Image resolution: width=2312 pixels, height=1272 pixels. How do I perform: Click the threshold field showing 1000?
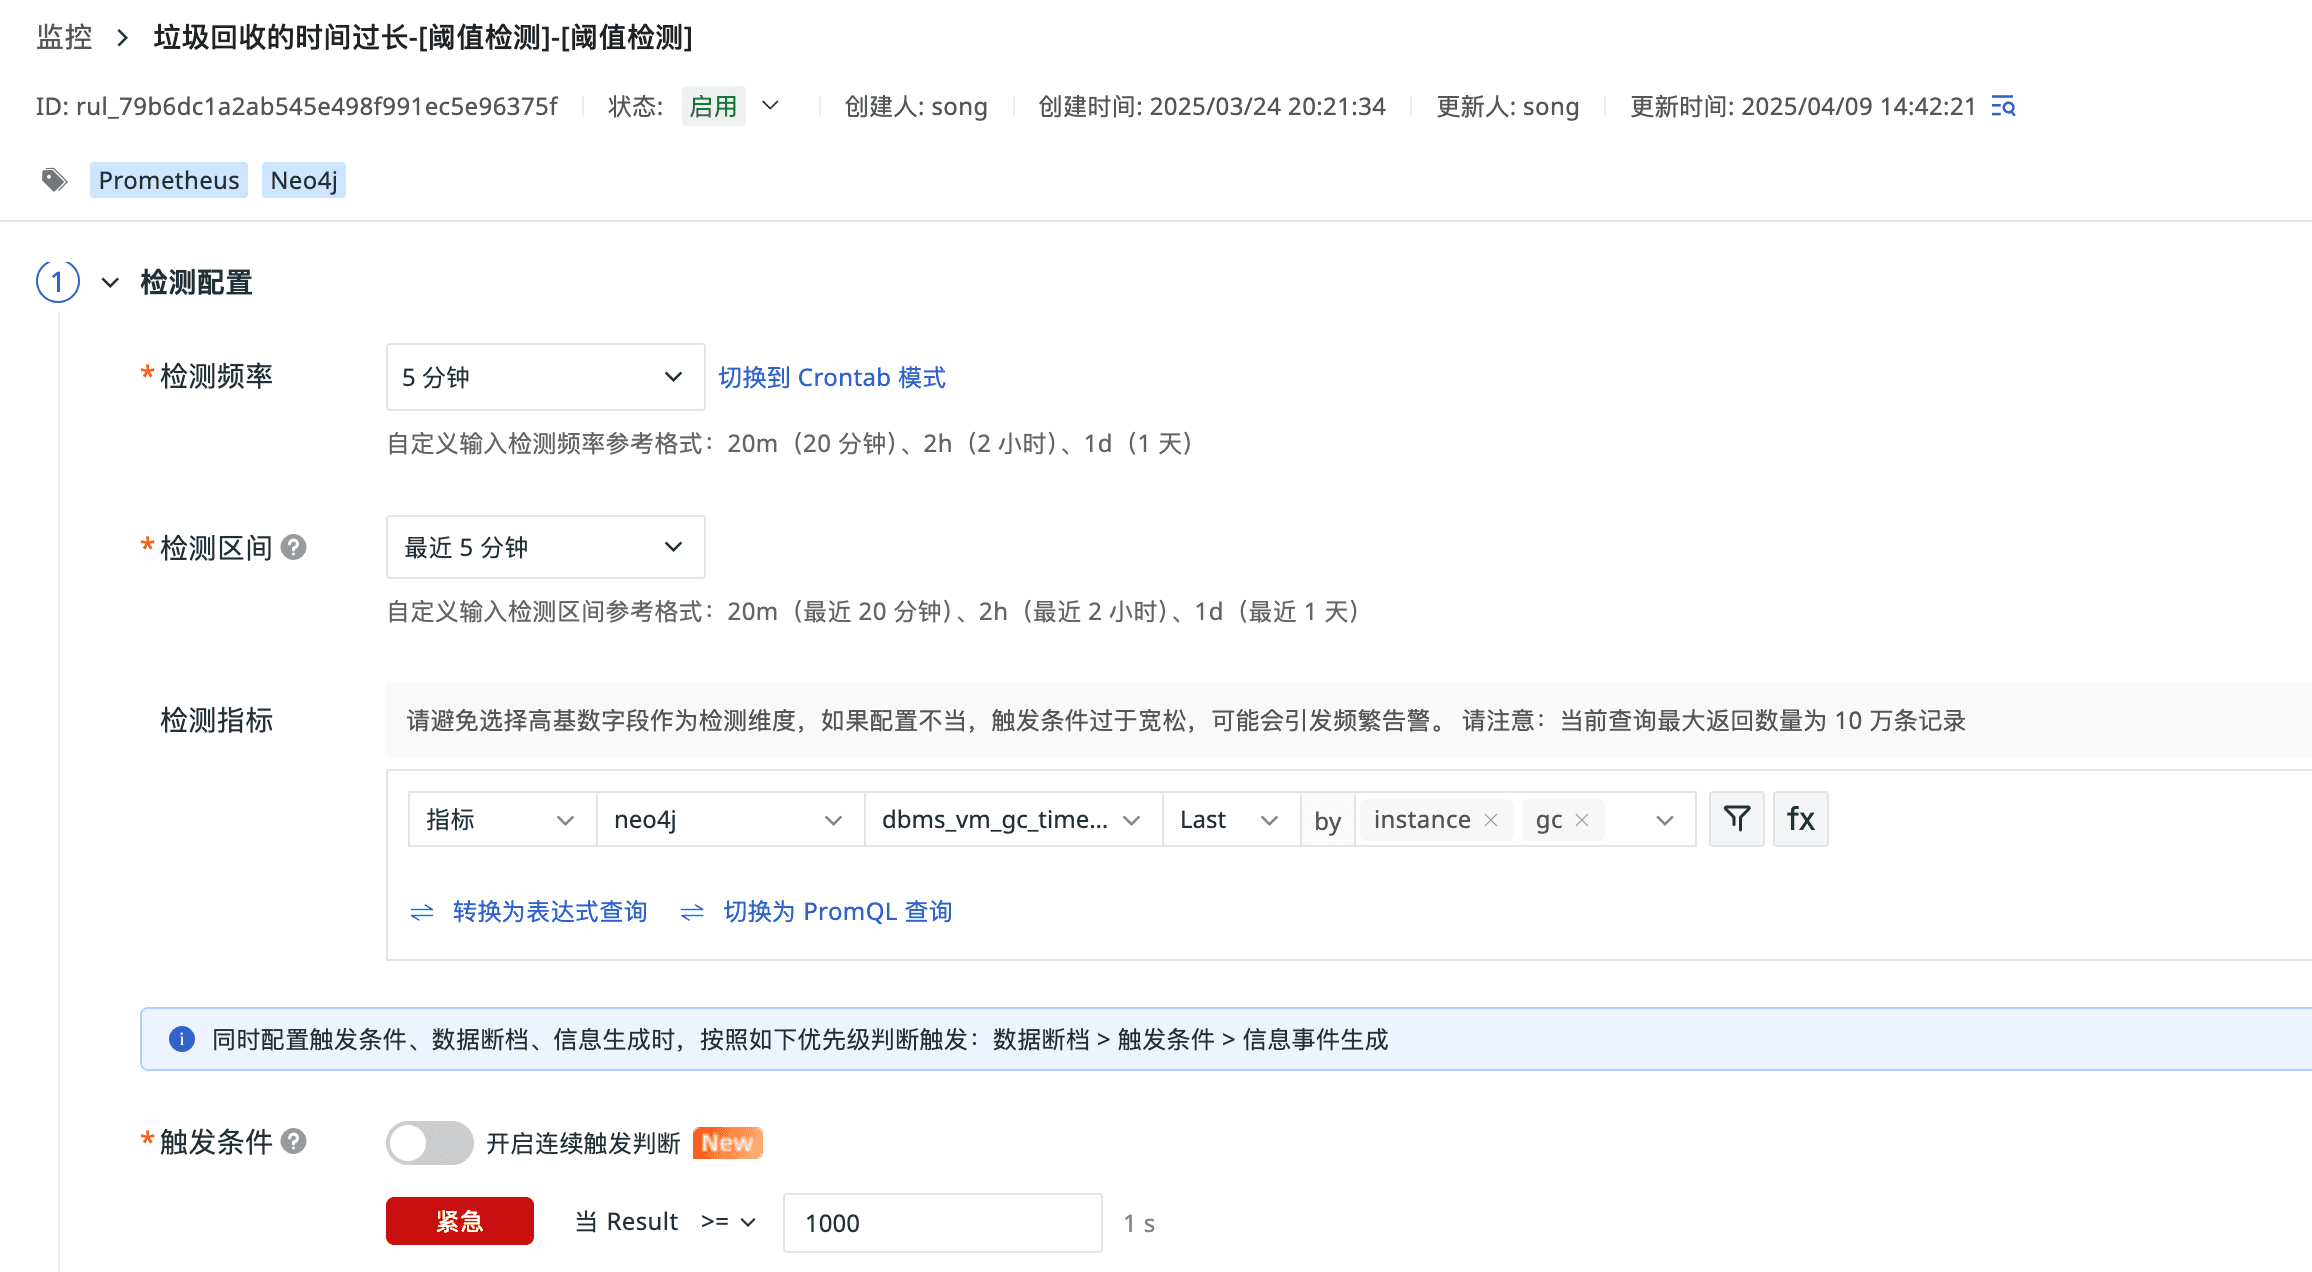941,1222
